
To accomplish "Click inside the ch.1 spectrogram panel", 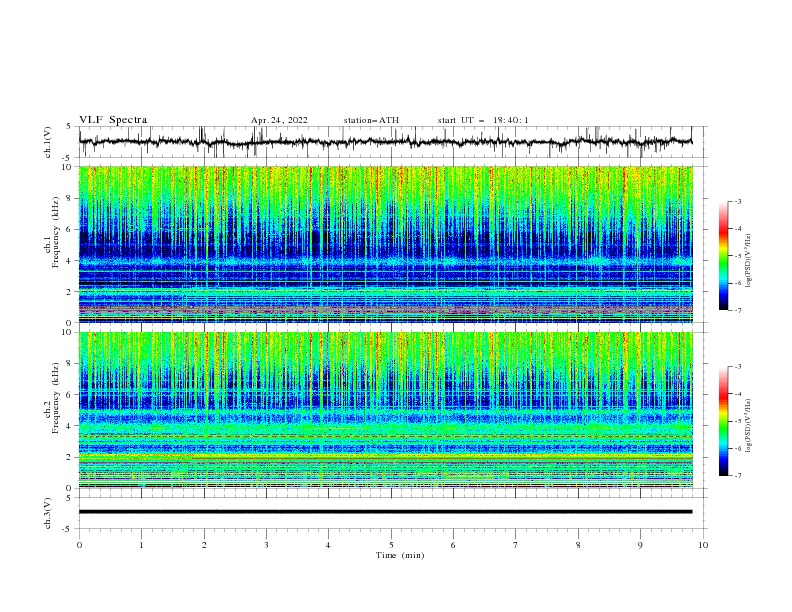I will coord(385,244).
